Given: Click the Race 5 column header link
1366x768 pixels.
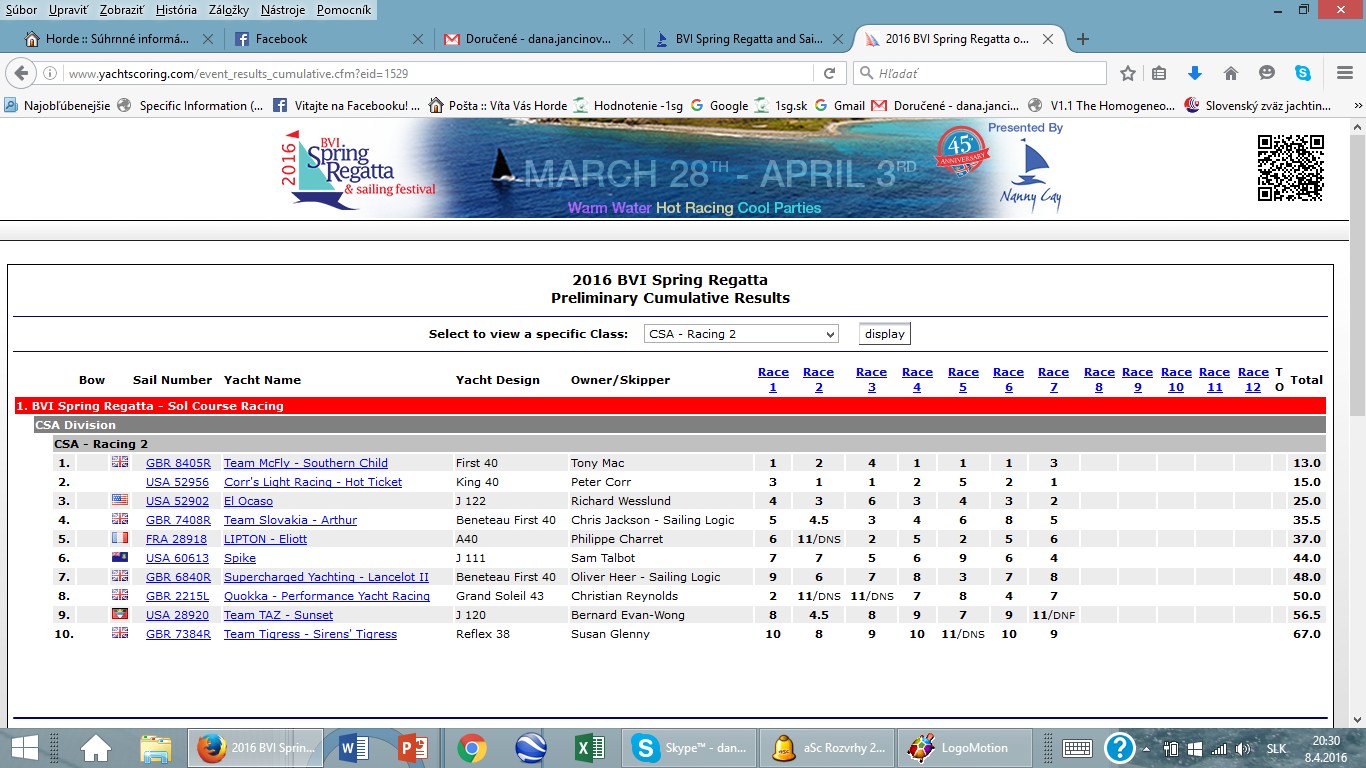Looking at the screenshot, I should [963, 379].
